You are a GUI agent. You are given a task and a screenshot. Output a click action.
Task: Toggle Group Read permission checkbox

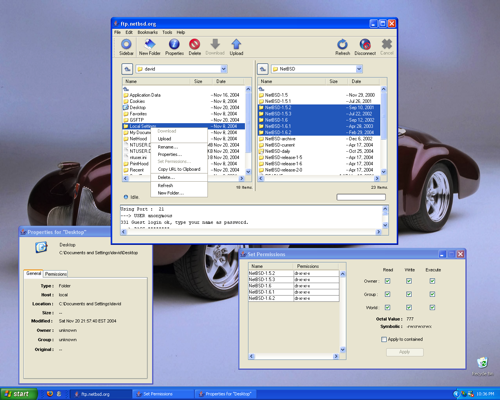point(387,294)
